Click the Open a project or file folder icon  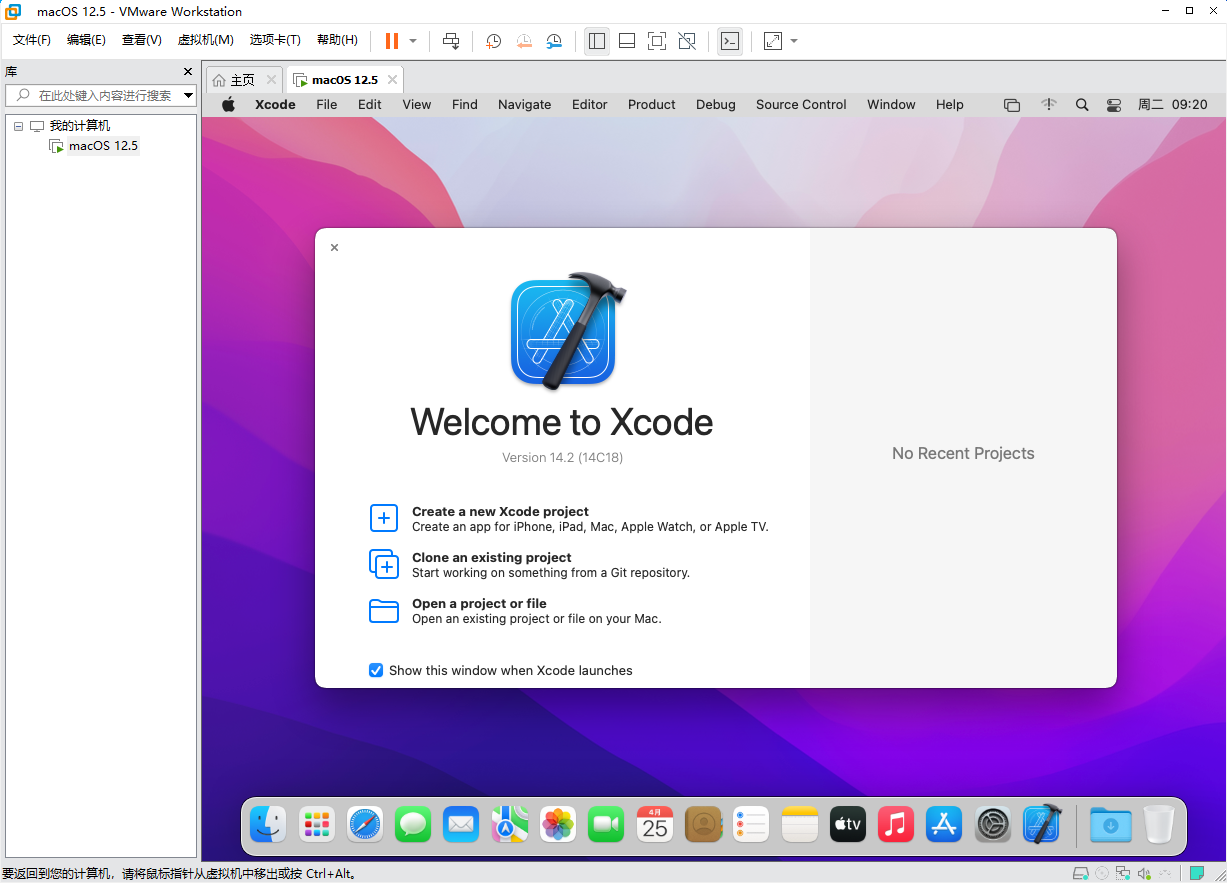(x=384, y=610)
